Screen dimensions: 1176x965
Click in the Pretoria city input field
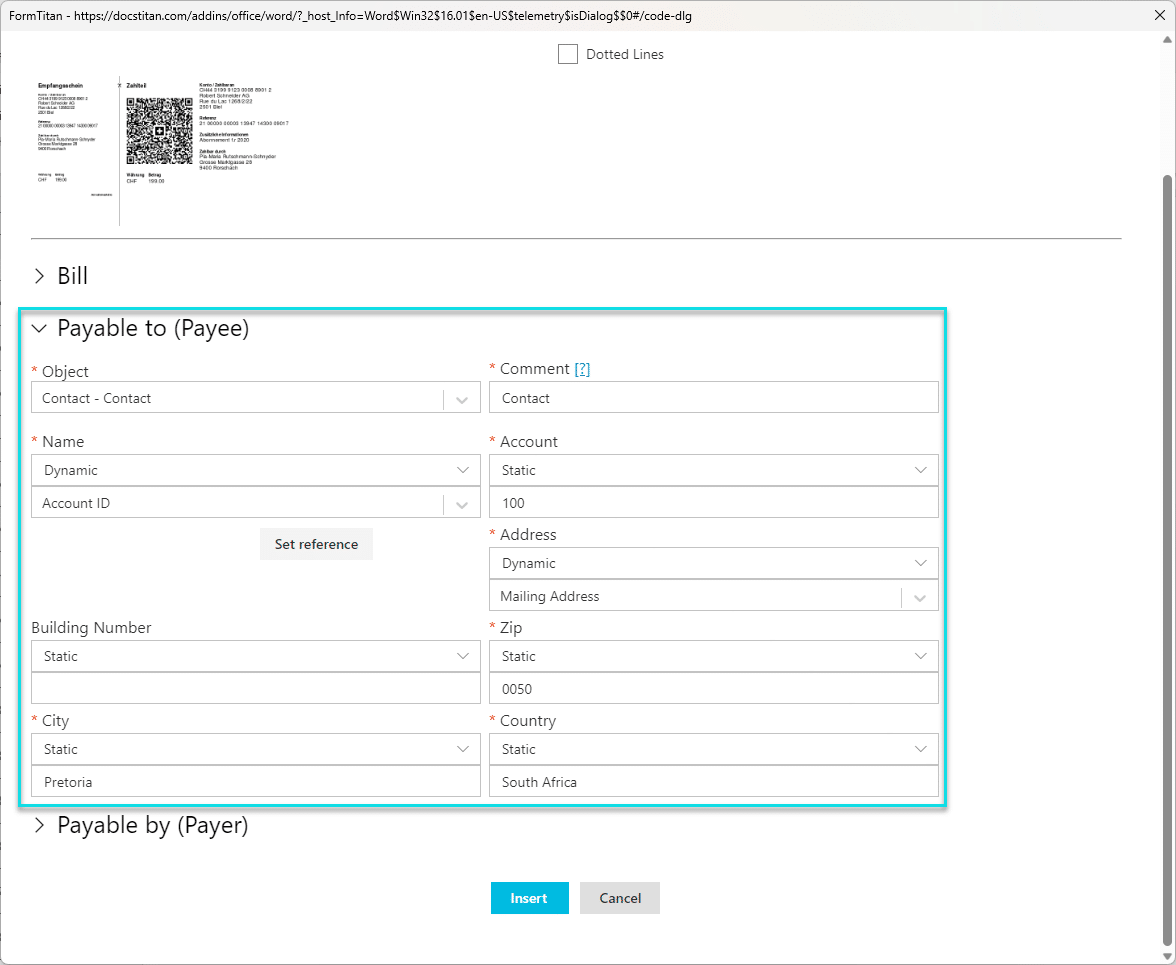(255, 782)
